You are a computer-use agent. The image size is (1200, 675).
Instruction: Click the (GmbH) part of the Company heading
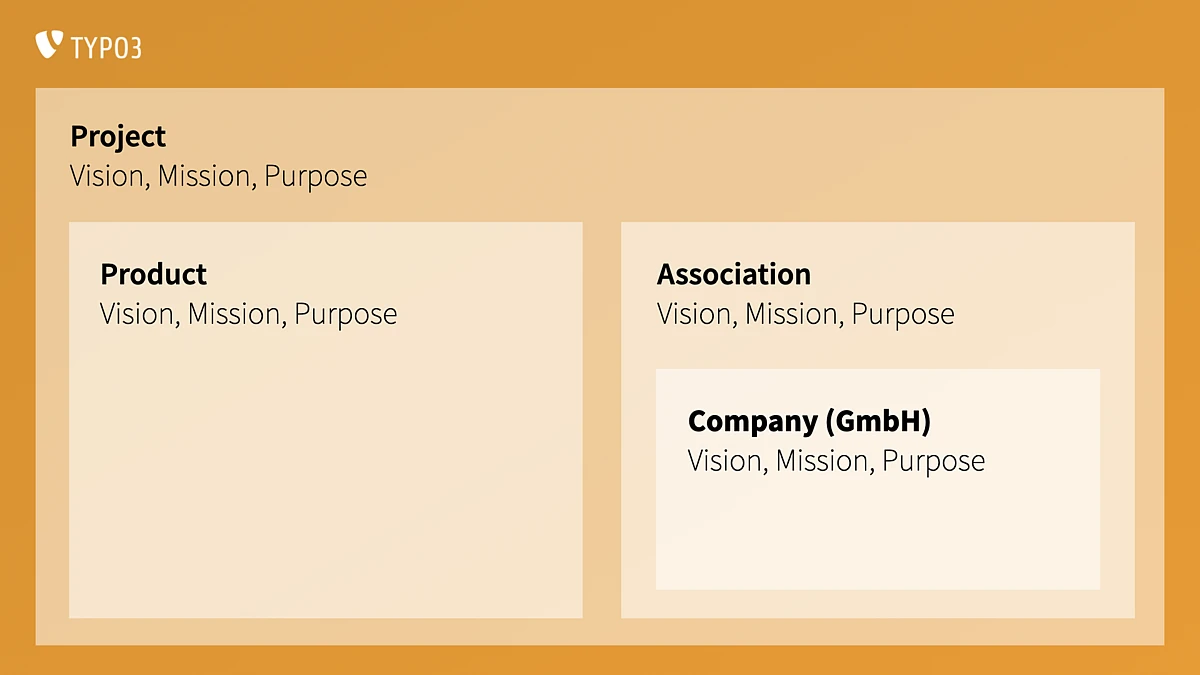(x=878, y=422)
